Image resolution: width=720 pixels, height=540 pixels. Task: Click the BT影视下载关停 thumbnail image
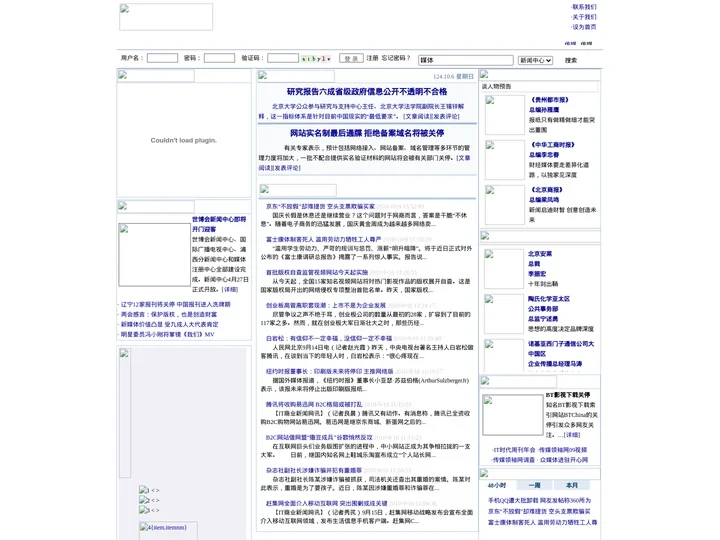[x=512, y=415]
